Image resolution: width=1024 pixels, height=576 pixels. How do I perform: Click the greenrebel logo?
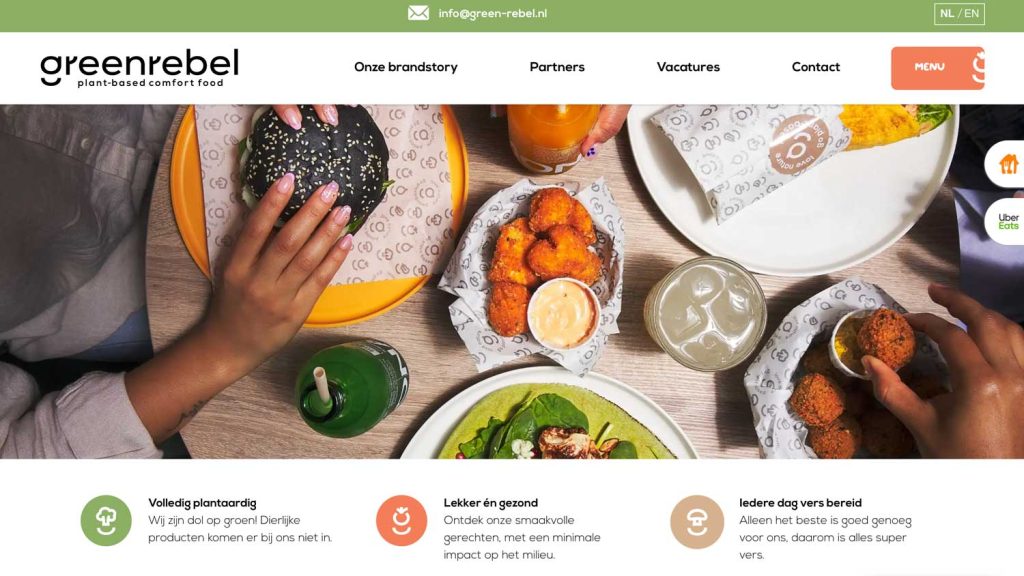click(x=140, y=68)
